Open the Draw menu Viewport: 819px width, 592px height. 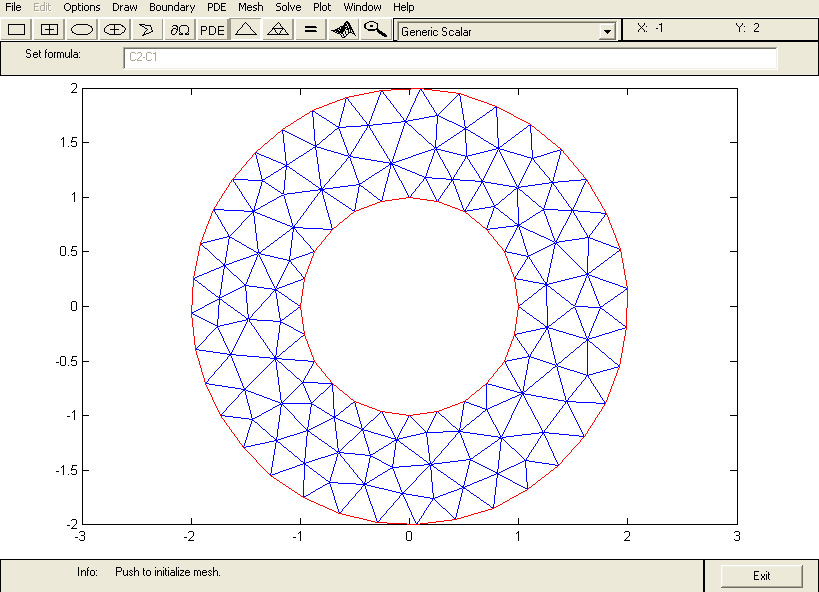pos(125,7)
